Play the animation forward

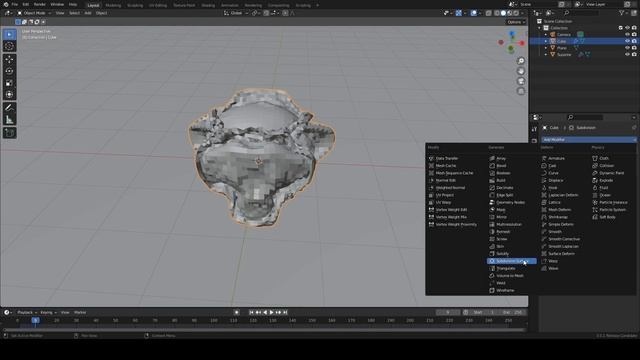tap(271, 313)
